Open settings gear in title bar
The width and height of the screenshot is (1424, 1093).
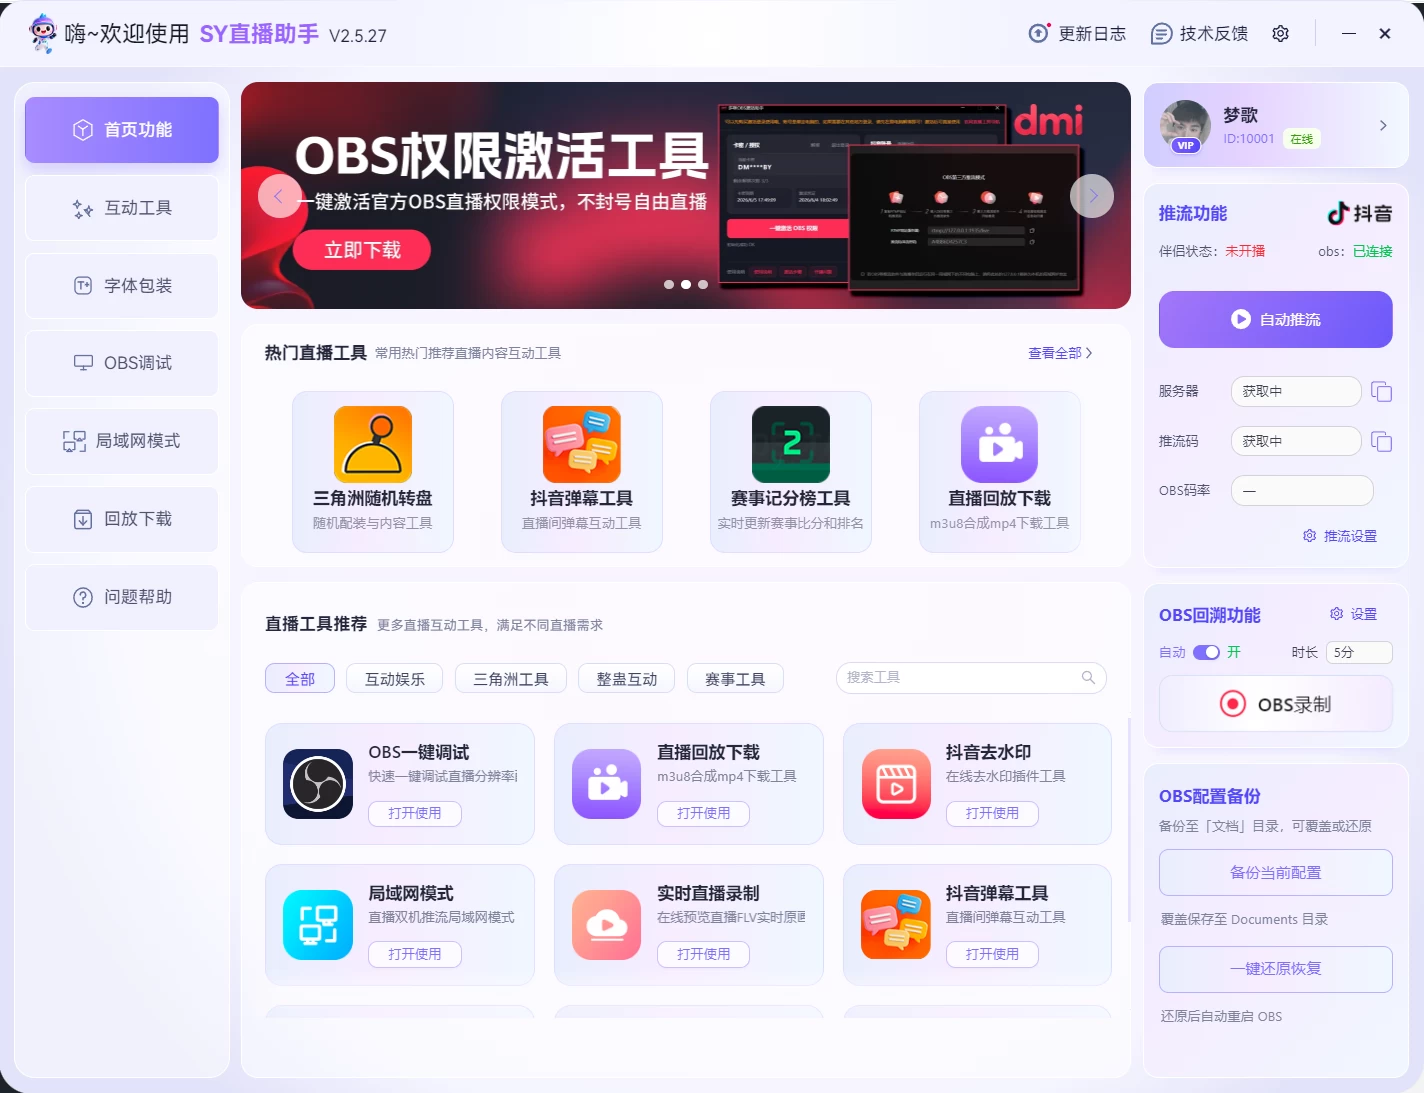click(1280, 34)
